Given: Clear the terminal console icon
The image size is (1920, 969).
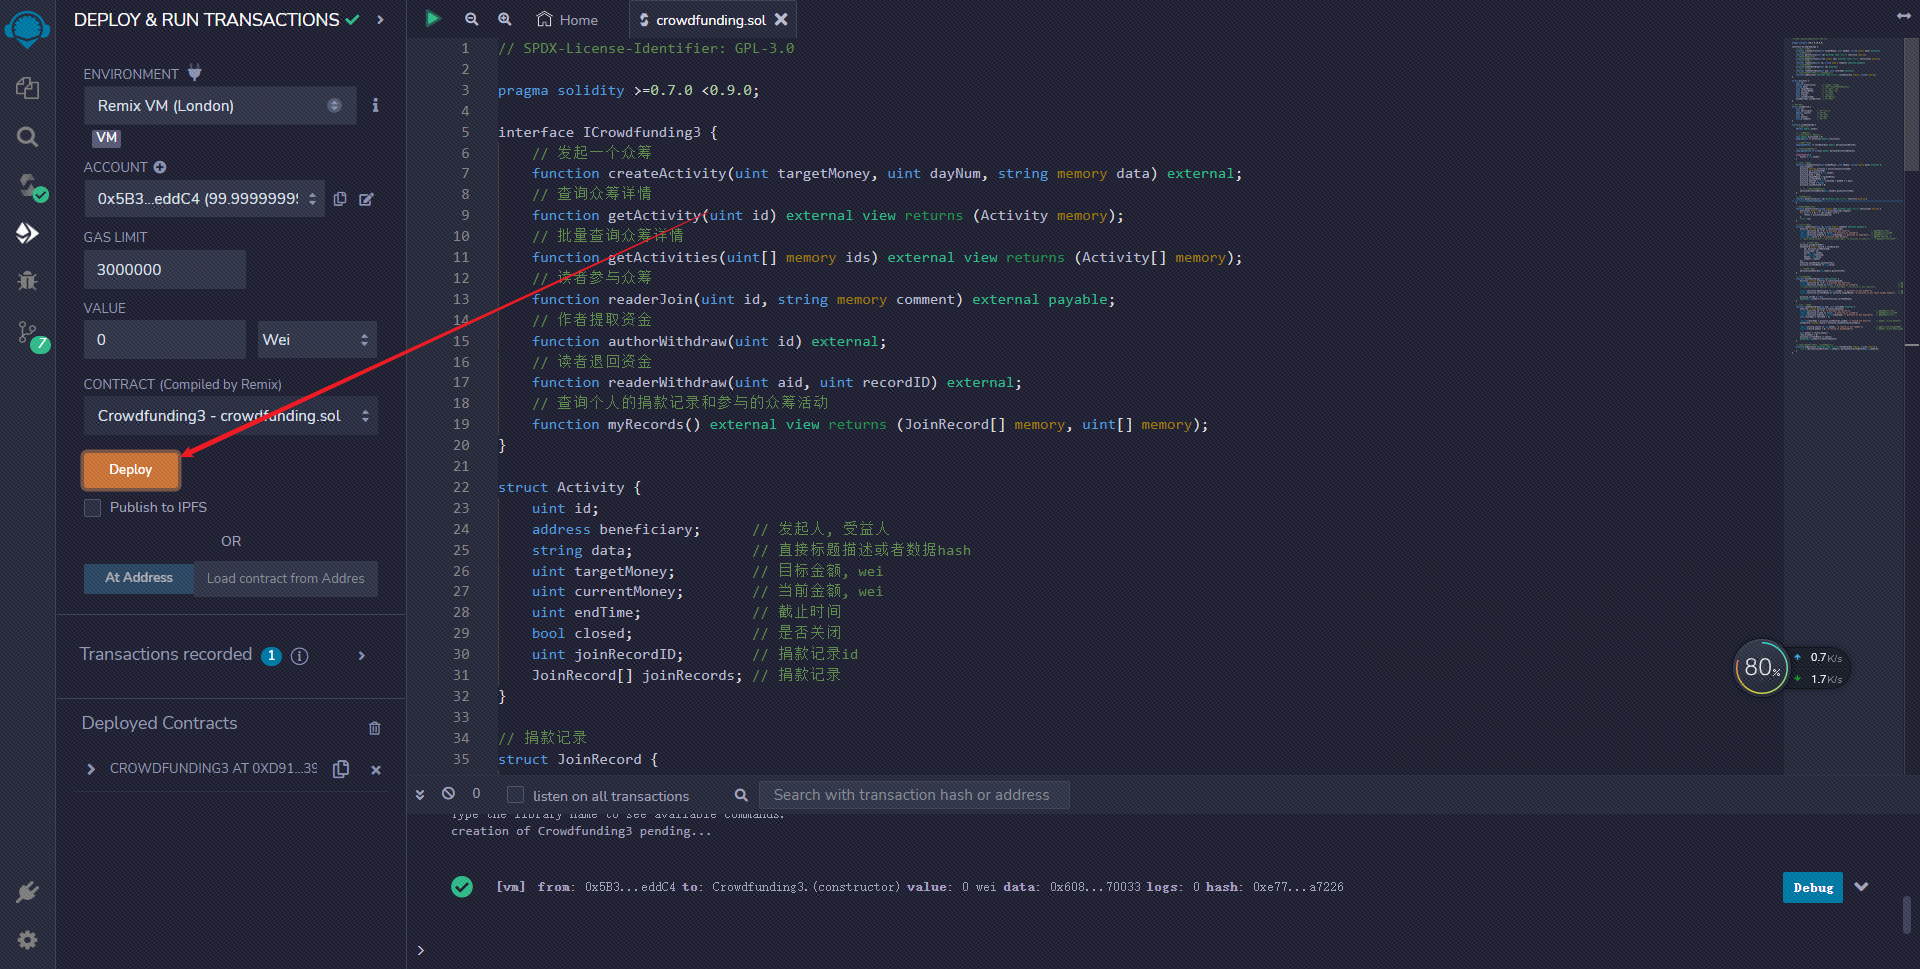Looking at the screenshot, I should (x=449, y=793).
